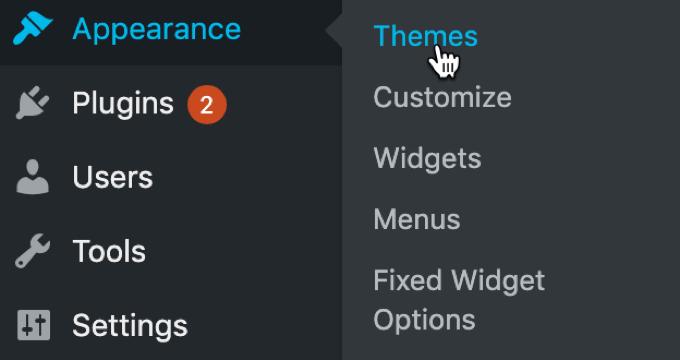Viewport: 680px width, 360px height.
Task: Click the Plugins plug icon
Action: pyautogui.click(x=33, y=103)
